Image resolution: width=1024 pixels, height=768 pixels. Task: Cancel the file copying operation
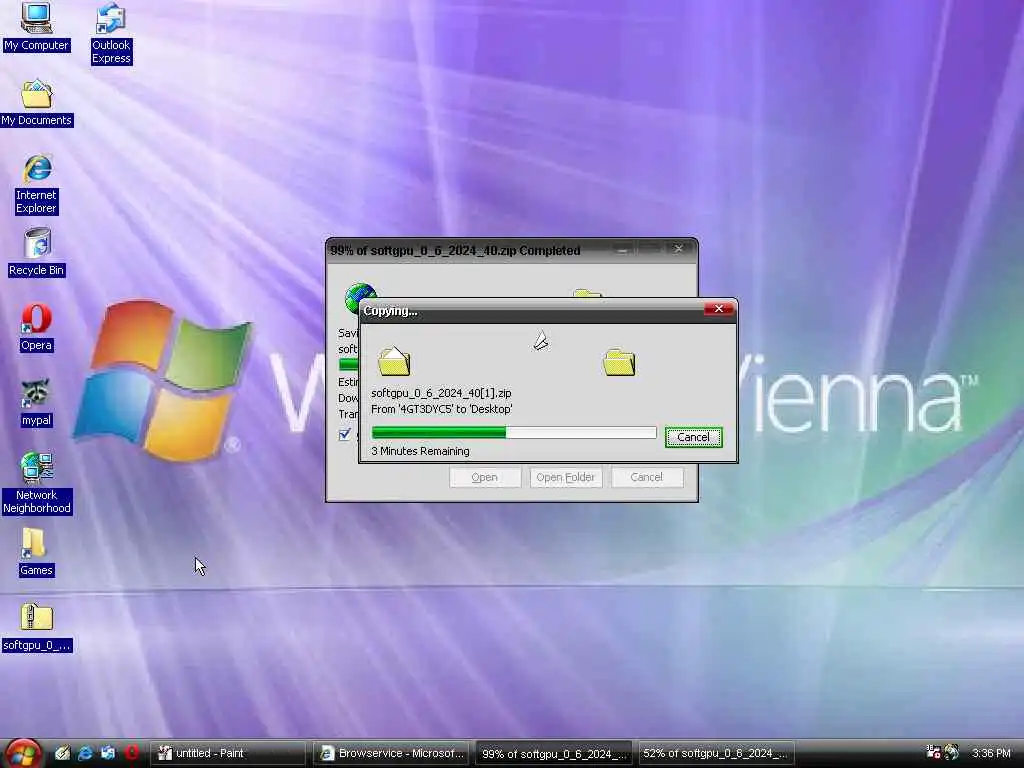click(x=694, y=437)
